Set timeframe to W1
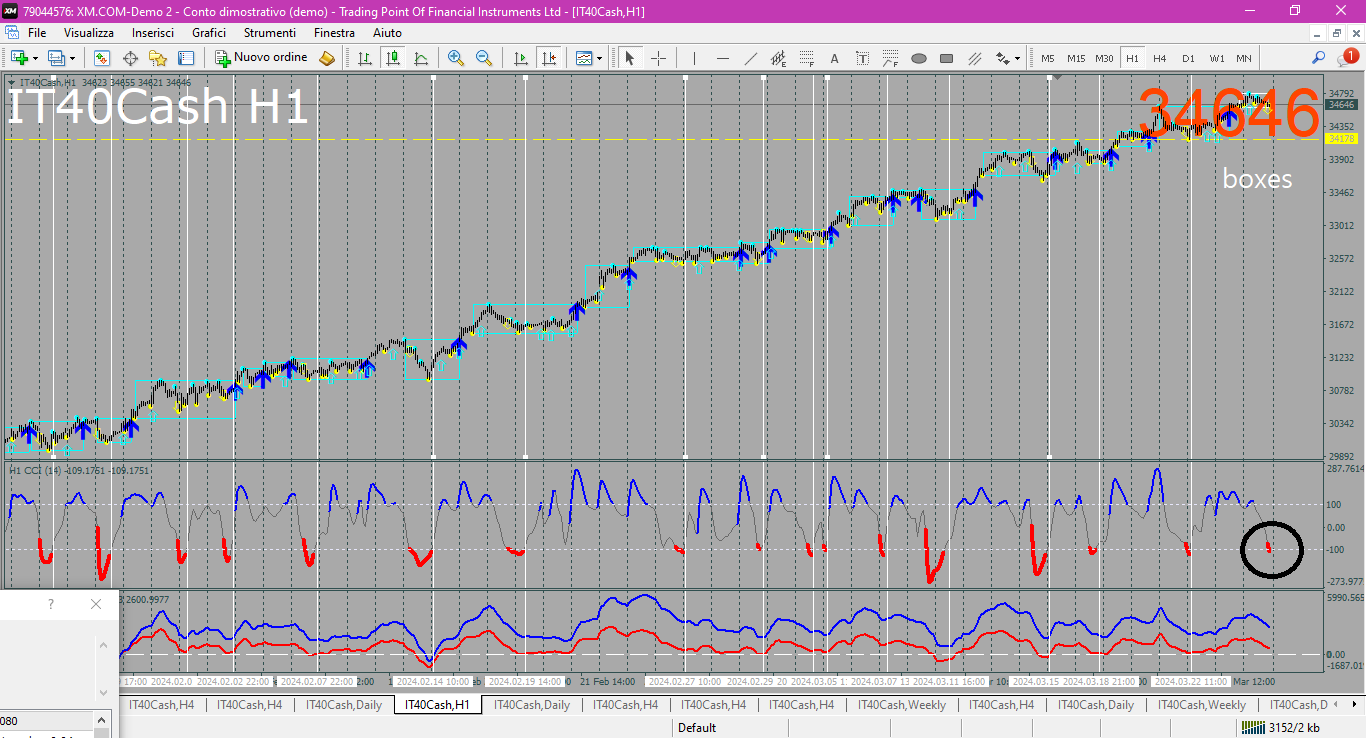Screen dimensions: 1366x738 point(1216,58)
